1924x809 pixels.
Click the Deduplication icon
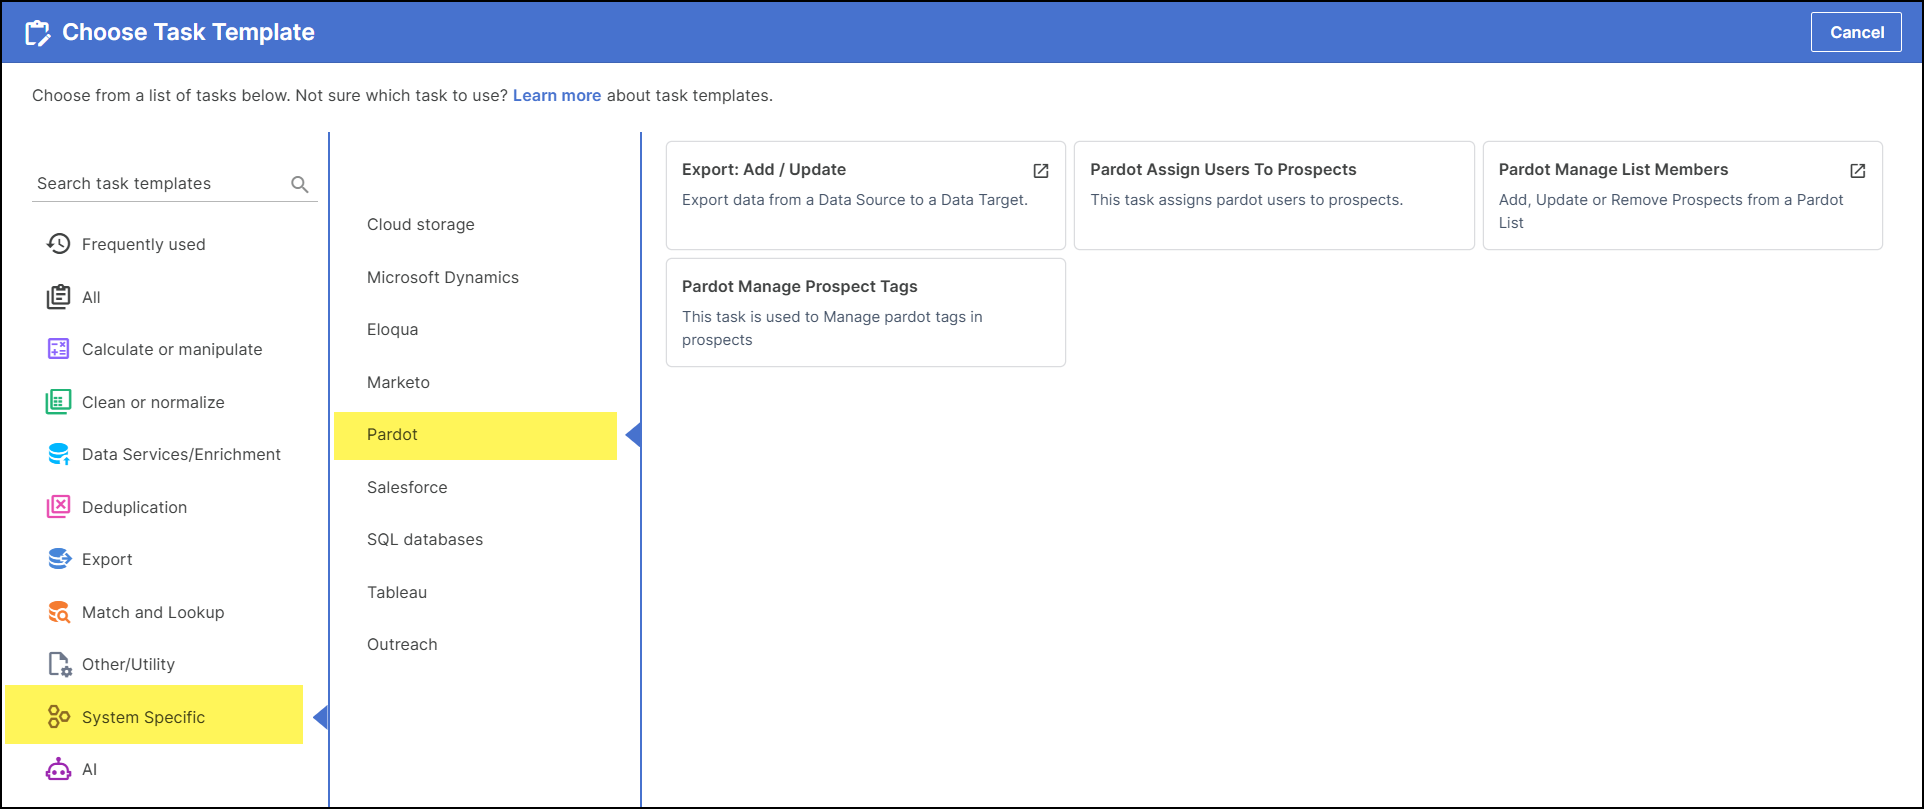click(x=59, y=507)
